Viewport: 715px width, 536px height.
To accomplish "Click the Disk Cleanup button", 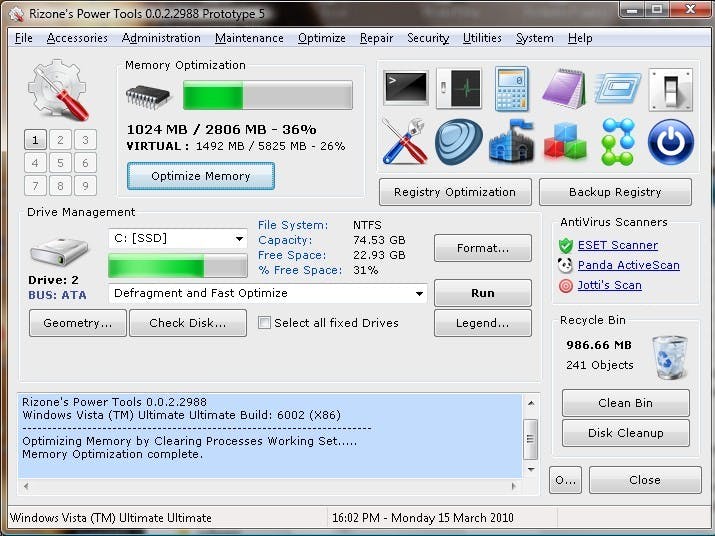I will click(626, 433).
